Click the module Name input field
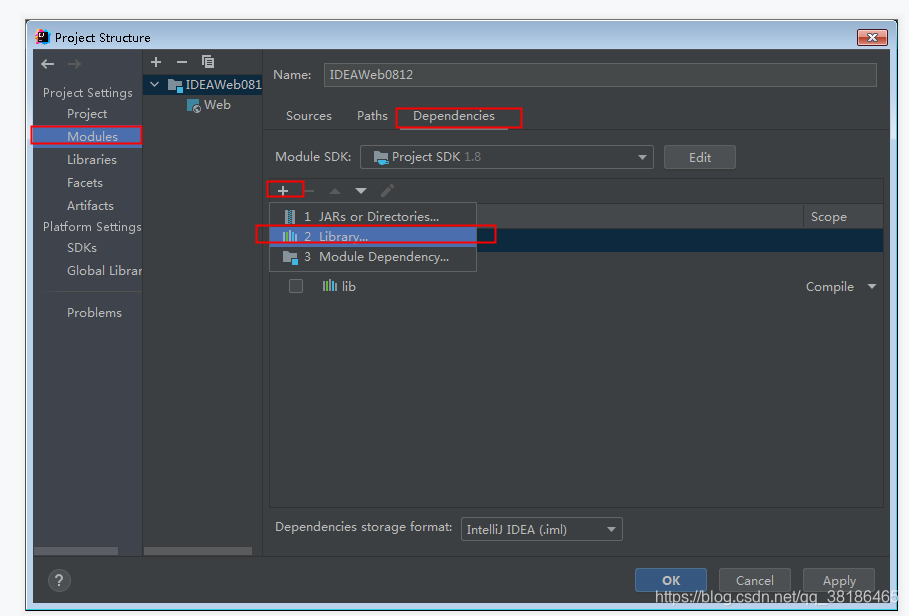This screenshot has height=616, width=909. point(600,75)
